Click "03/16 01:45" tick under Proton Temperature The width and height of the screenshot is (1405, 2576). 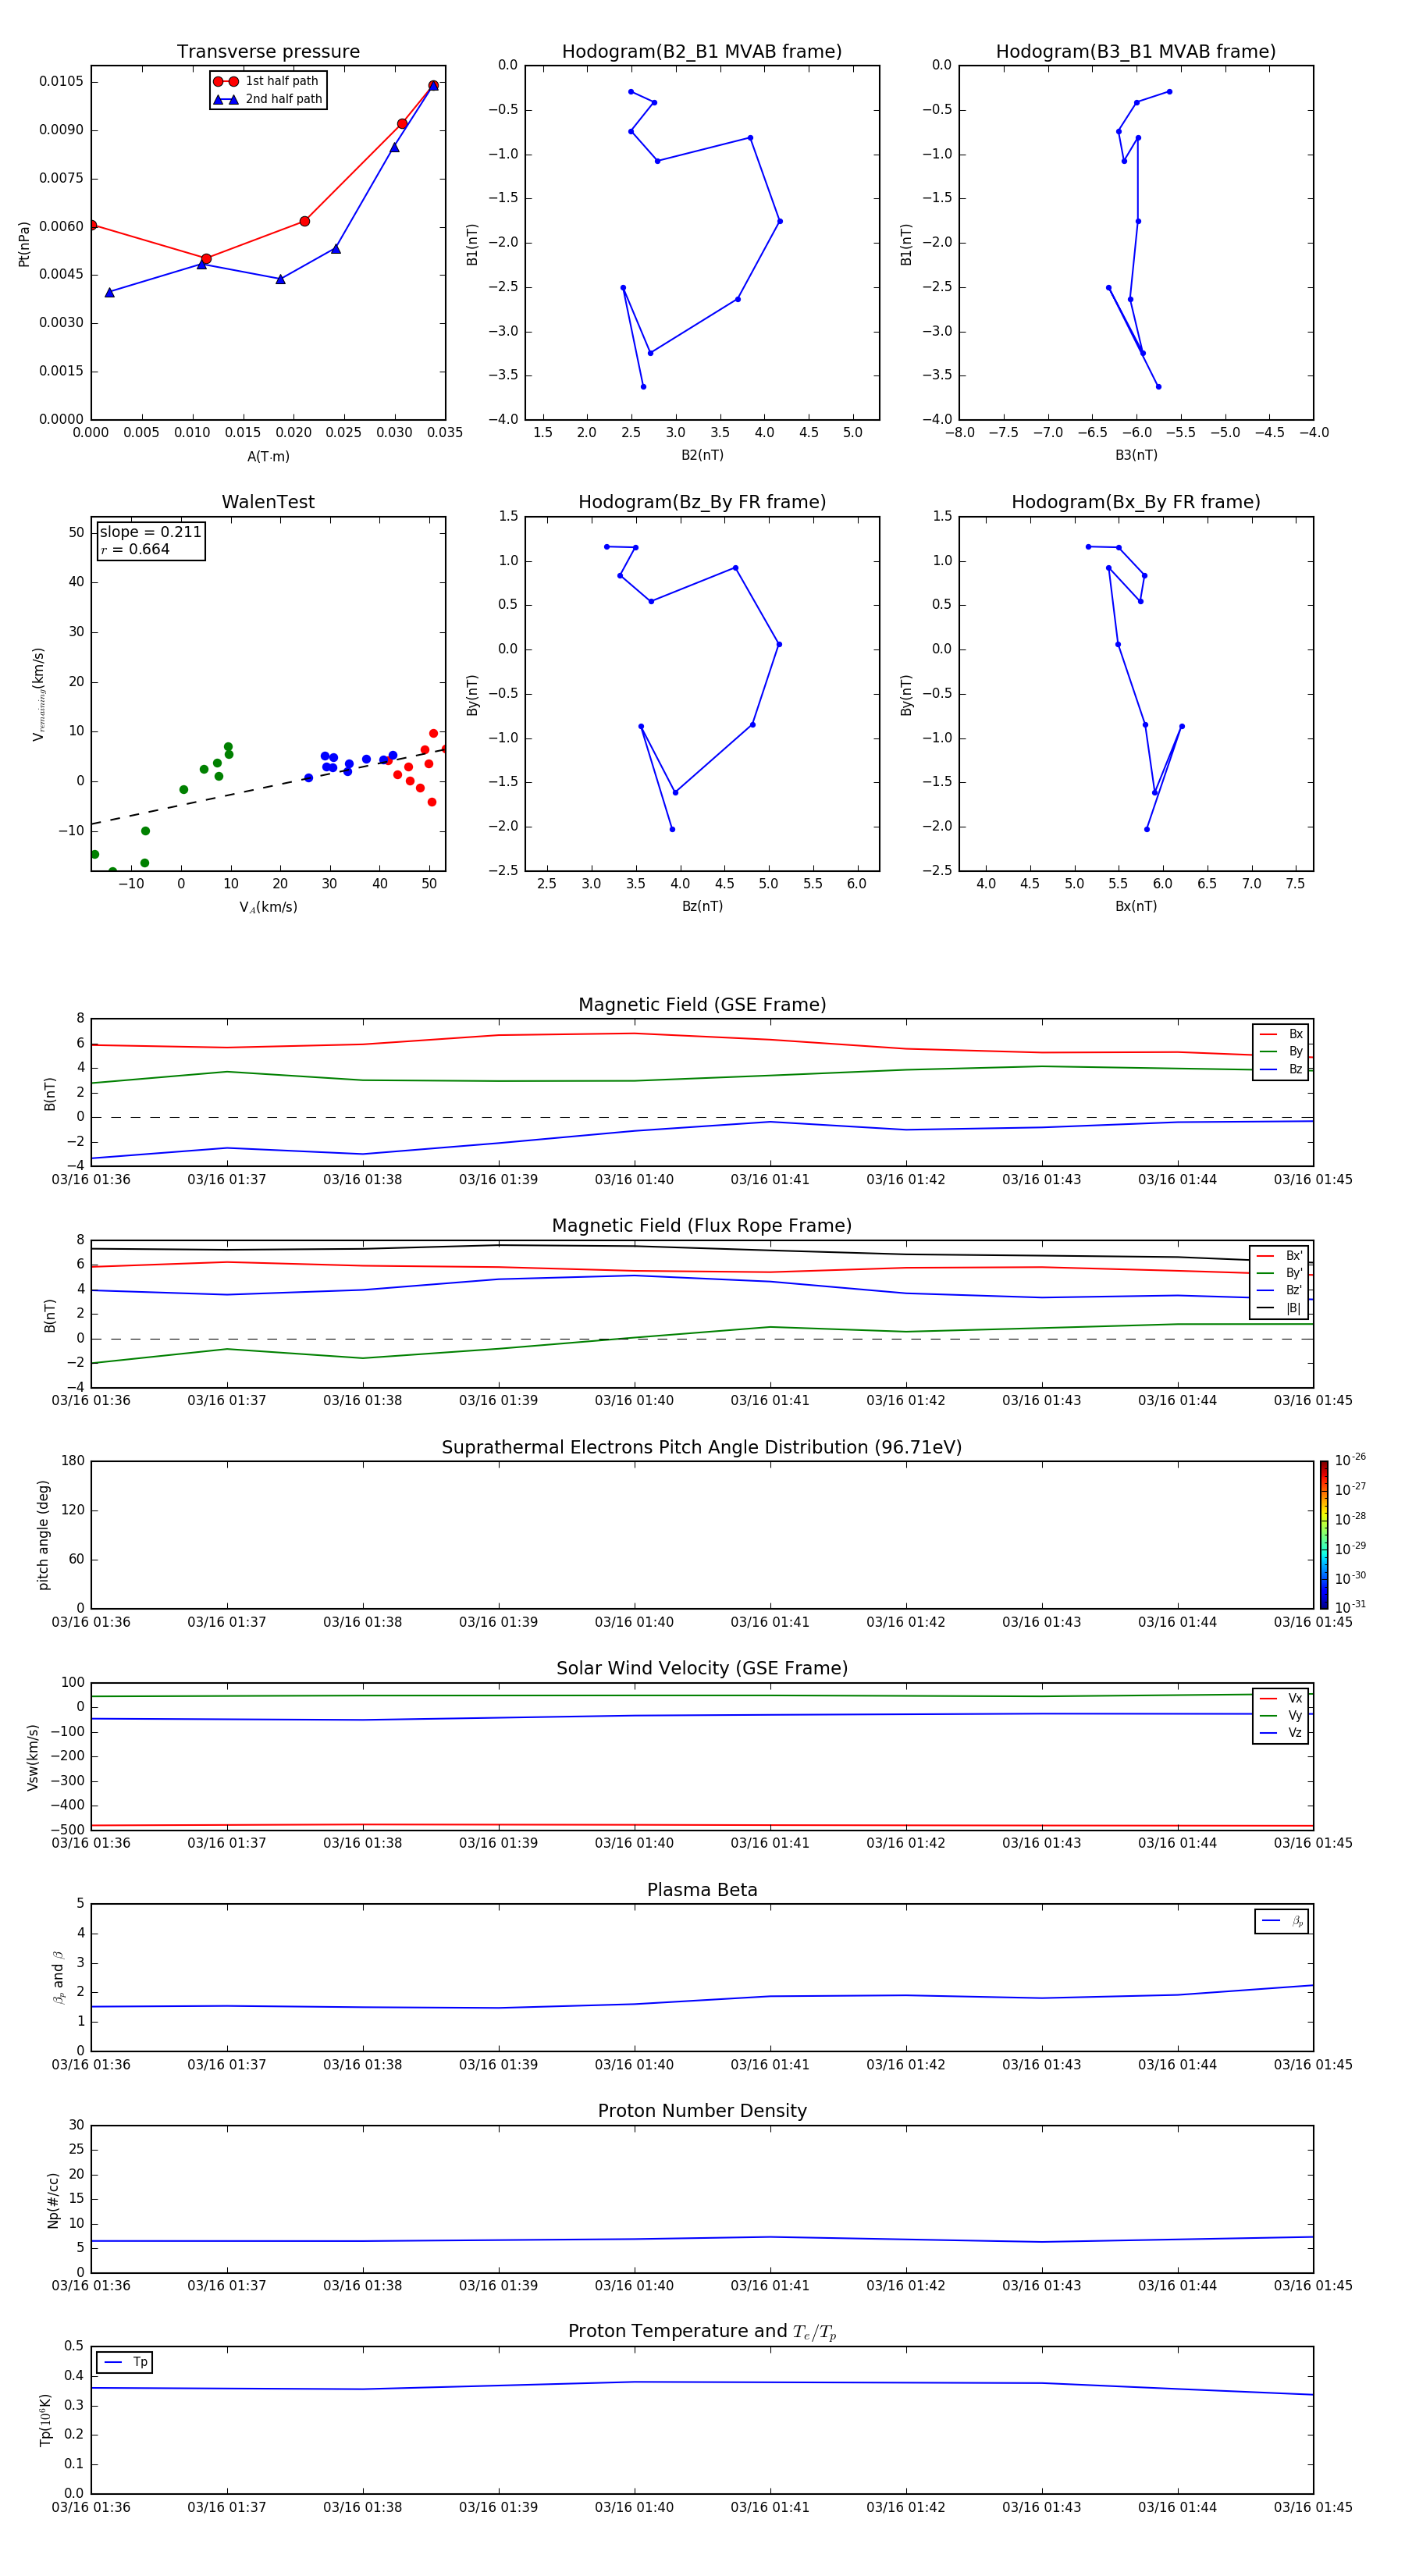1313,2507
